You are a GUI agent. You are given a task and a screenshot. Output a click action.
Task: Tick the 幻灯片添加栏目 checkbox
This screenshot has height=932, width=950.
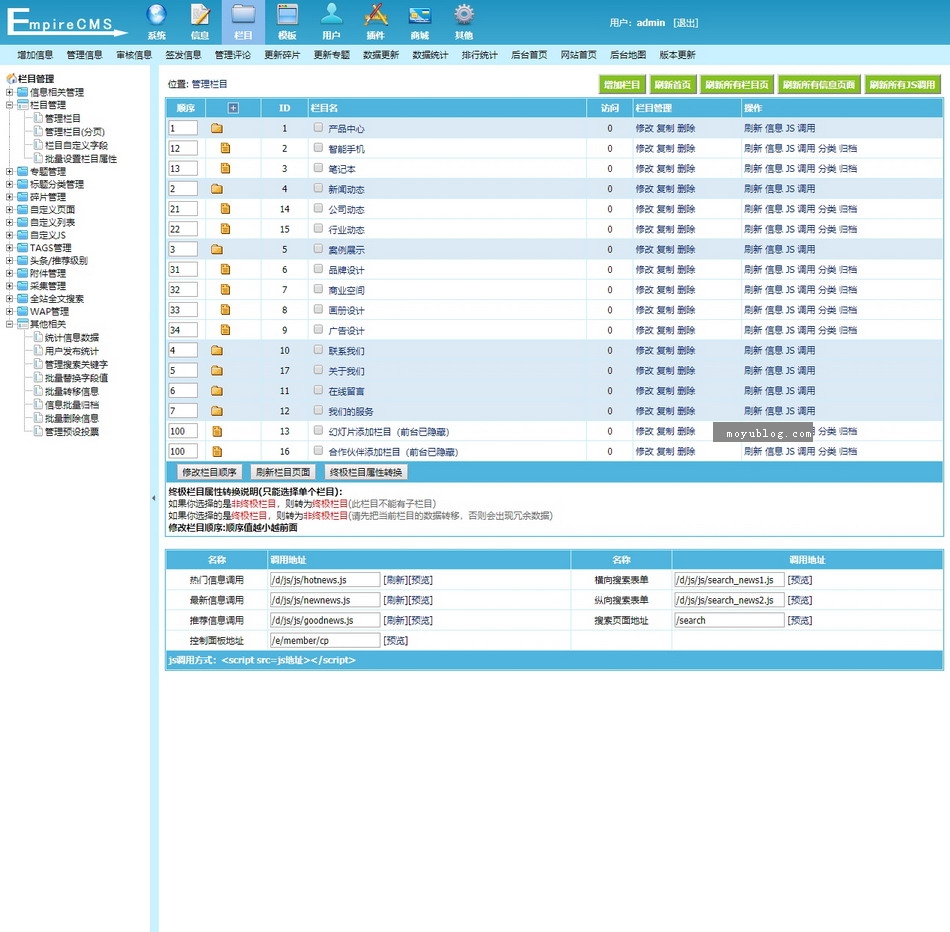[x=318, y=430]
